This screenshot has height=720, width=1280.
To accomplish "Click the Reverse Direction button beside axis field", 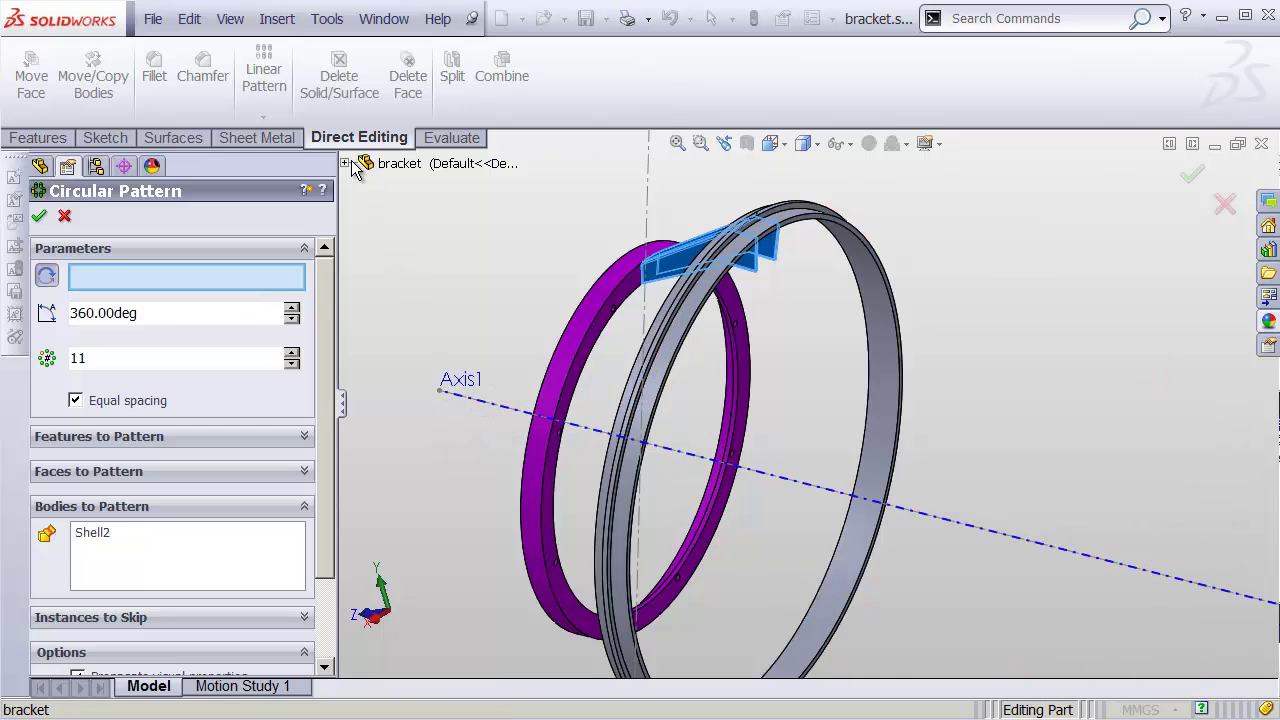I will [x=47, y=276].
